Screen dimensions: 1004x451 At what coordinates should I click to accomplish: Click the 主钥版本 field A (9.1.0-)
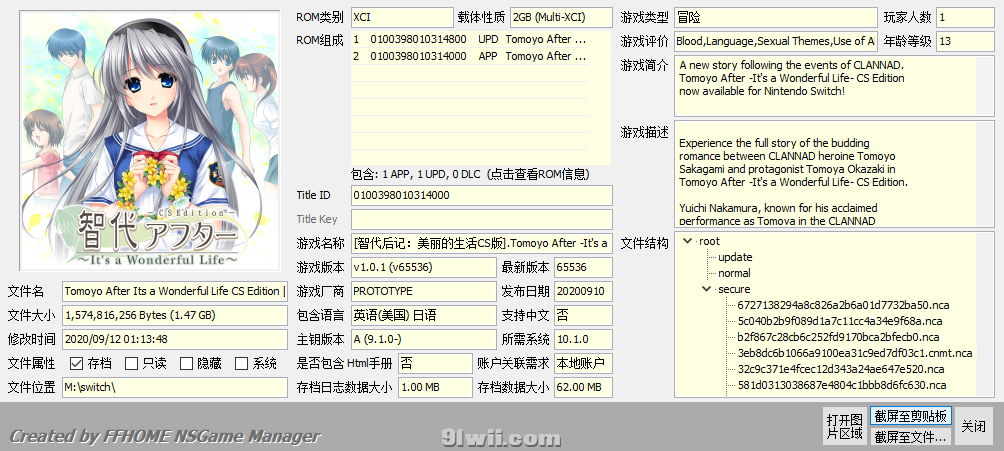423,340
